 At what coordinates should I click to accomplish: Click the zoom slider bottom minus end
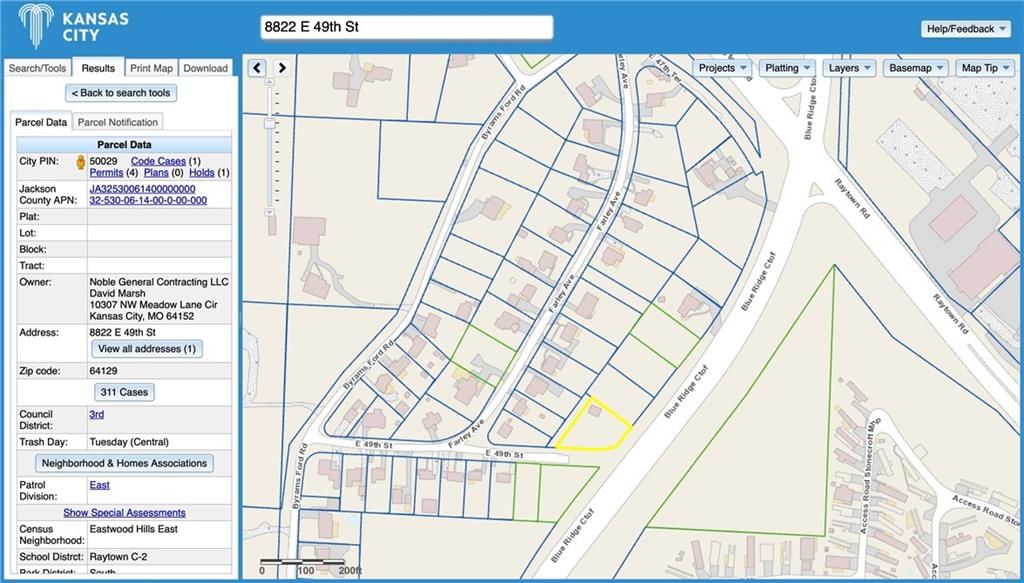click(269, 212)
